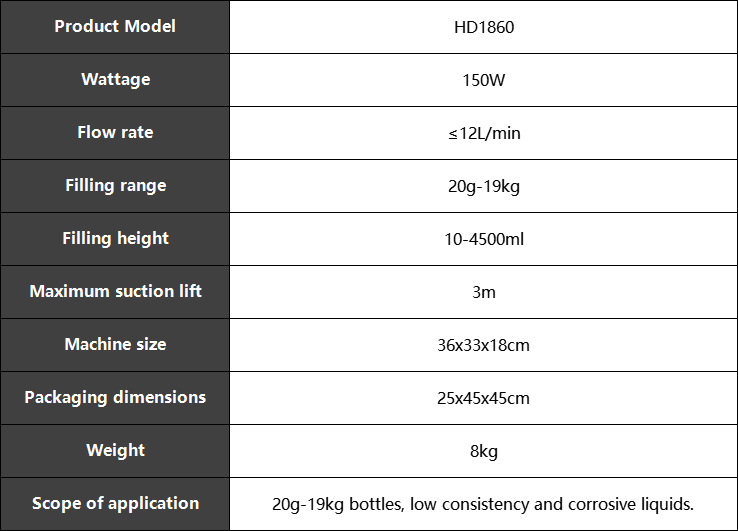Select the 36x33x18cm value
The image size is (738, 531).
pos(483,346)
